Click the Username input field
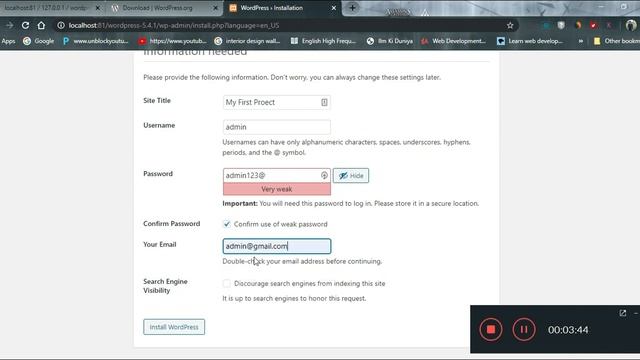Image resolution: width=640 pixels, height=360 pixels. coord(277,127)
